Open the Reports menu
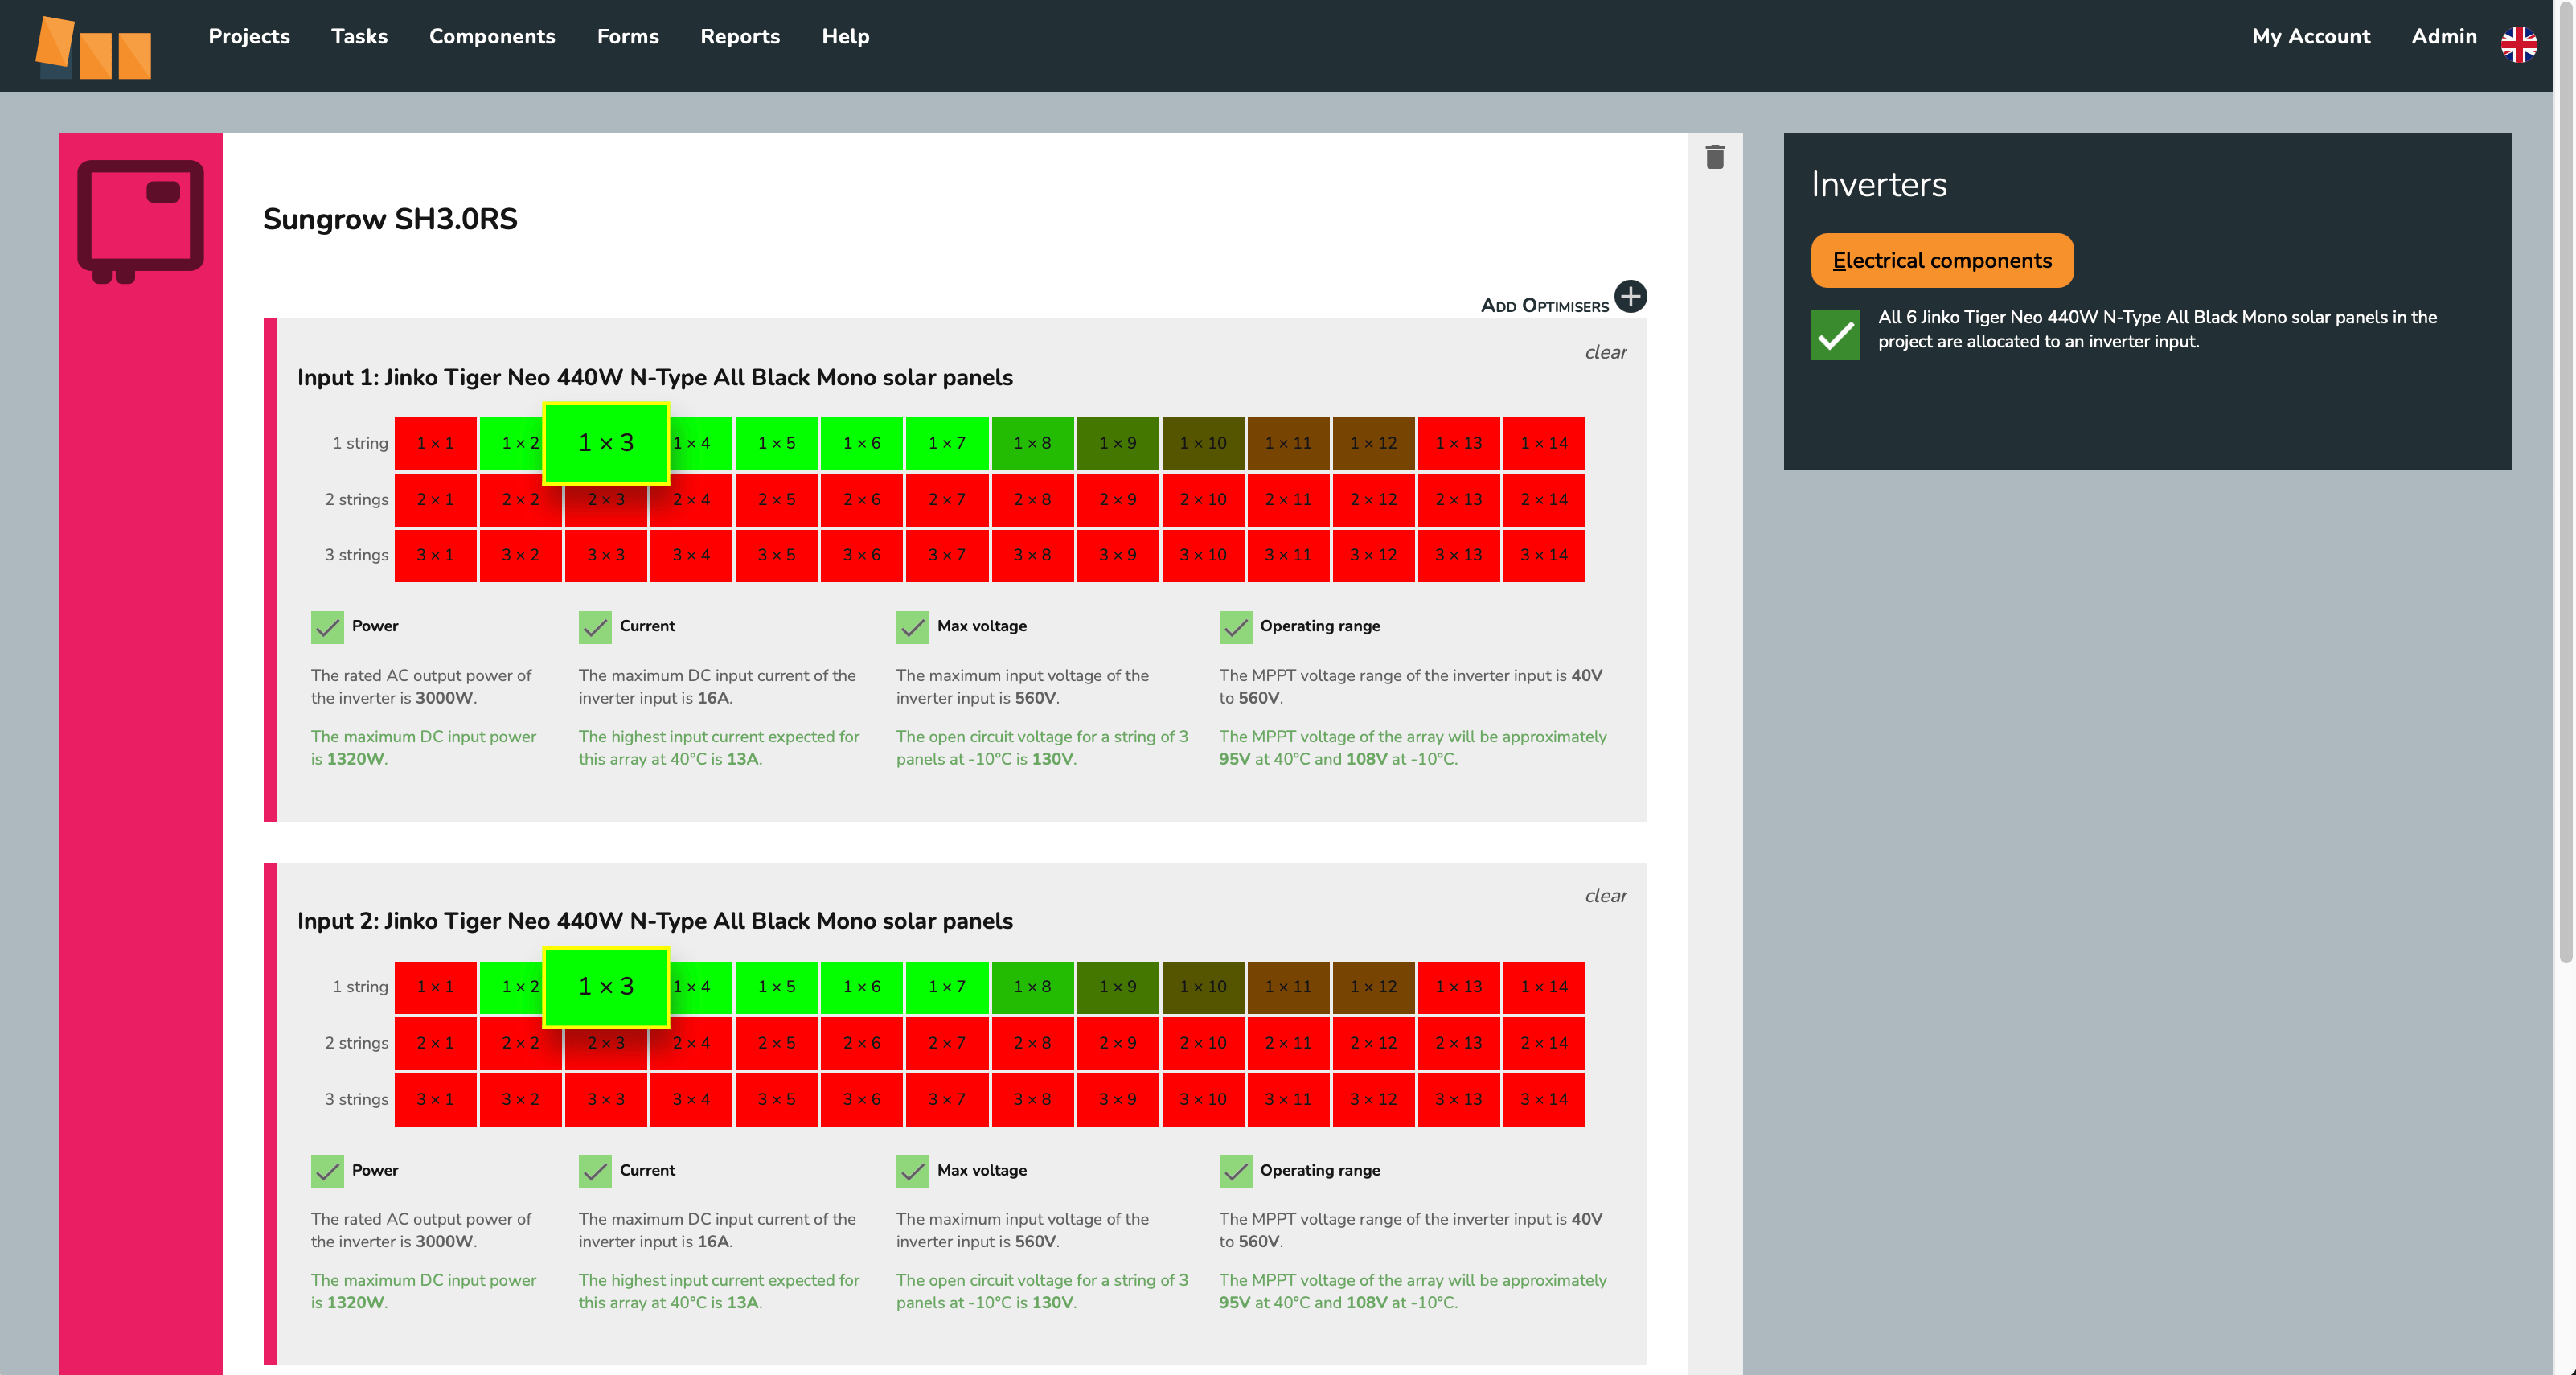Viewport: 2576px width, 1375px height. [740, 36]
